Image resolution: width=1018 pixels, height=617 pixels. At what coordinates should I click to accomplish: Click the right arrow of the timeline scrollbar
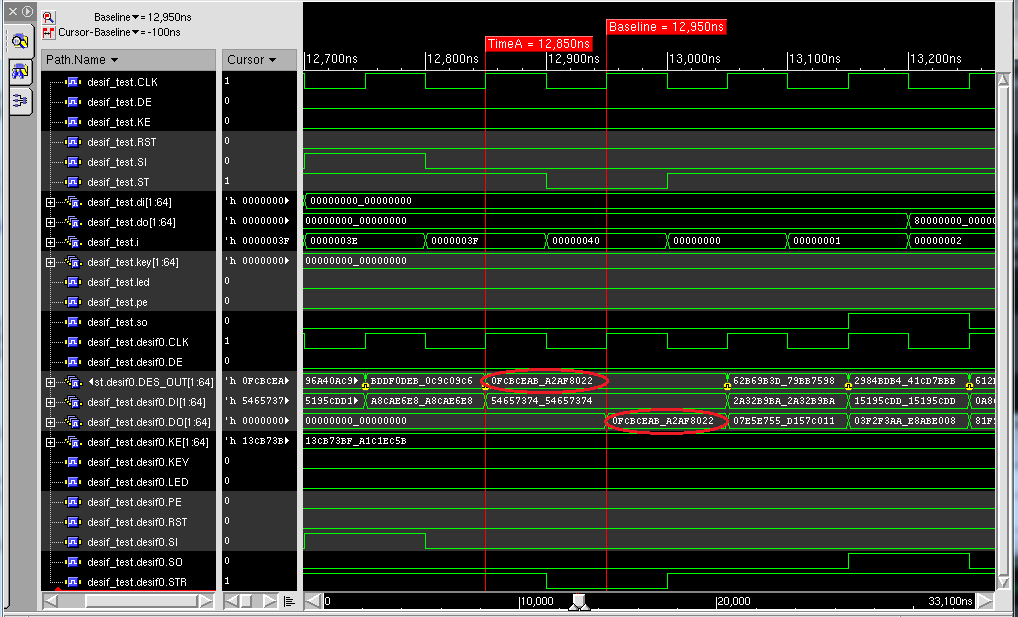pyautogui.click(x=986, y=601)
